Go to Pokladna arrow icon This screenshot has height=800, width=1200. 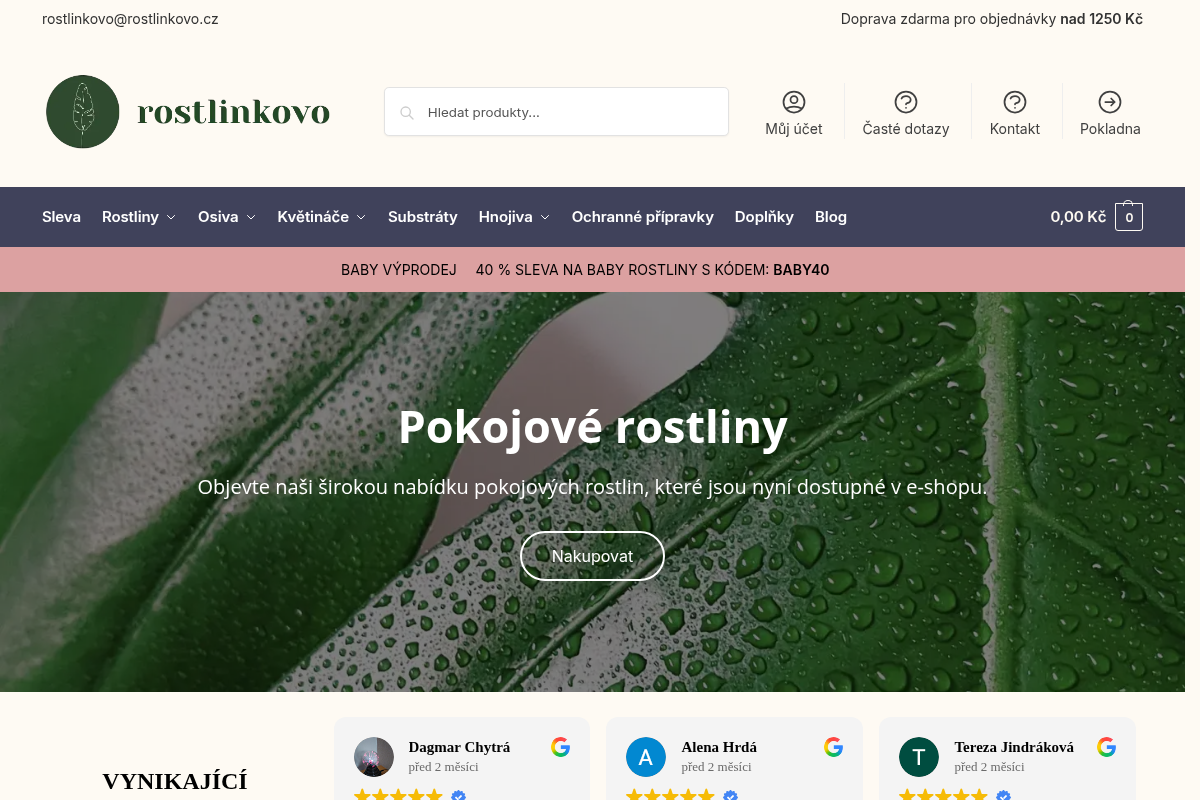(x=1110, y=102)
